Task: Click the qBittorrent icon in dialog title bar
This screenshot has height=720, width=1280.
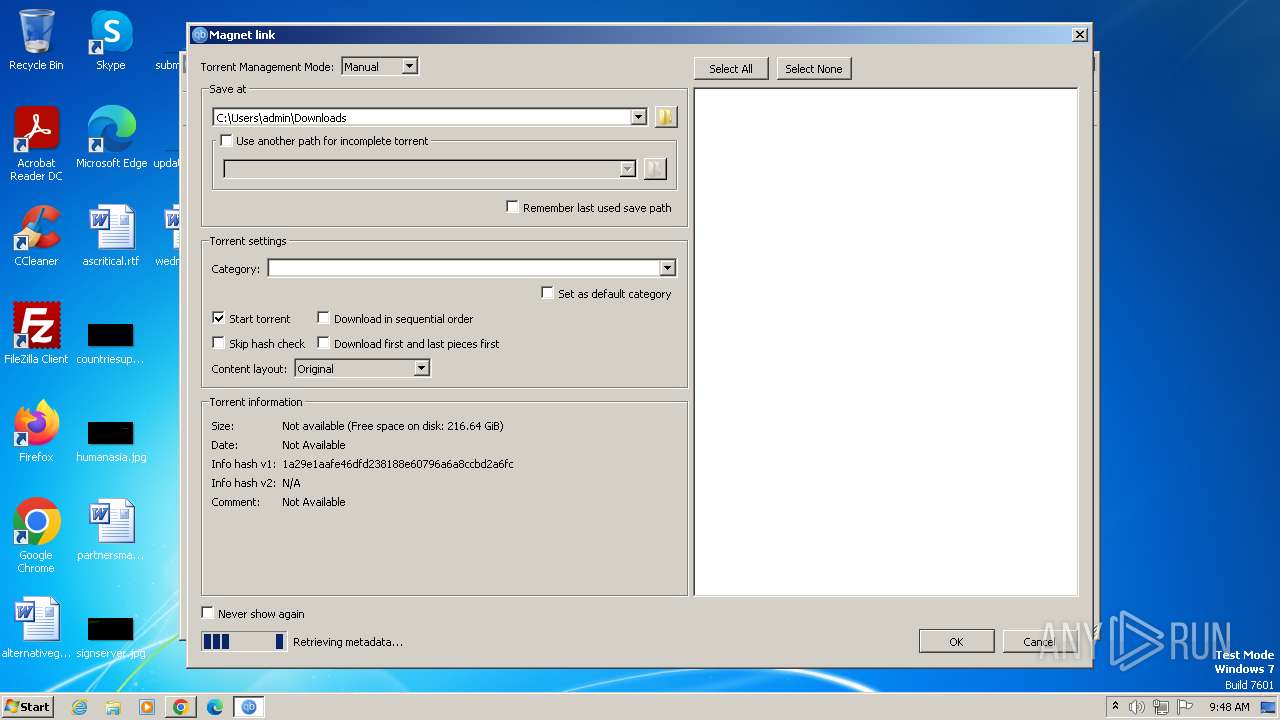Action: pyautogui.click(x=199, y=35)
